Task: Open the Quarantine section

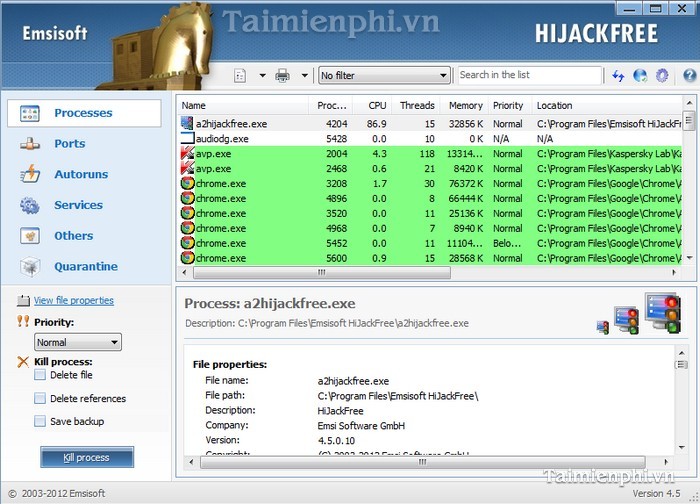Action: 86,267
